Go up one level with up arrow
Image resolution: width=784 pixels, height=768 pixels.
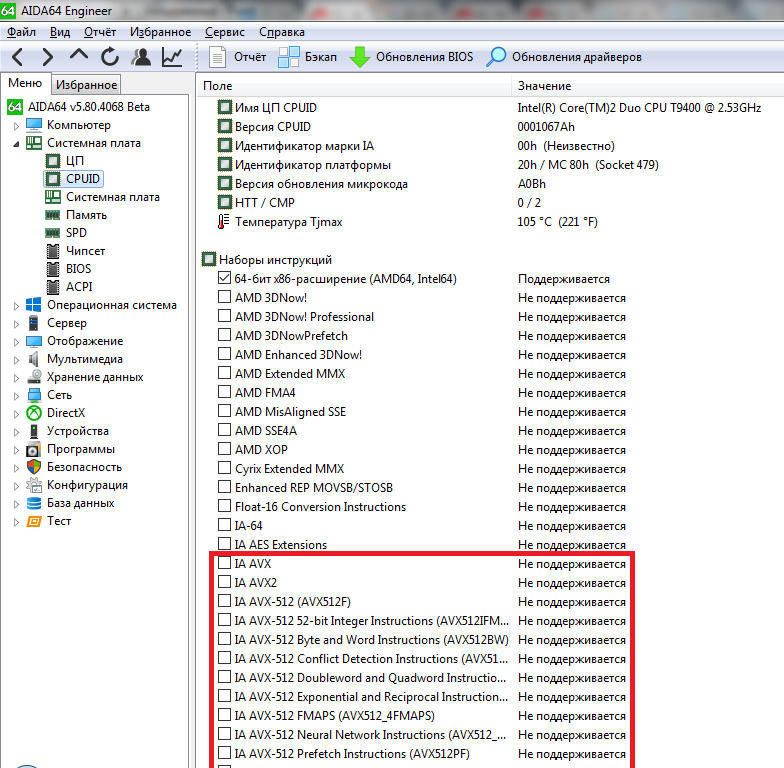coord(78,55)
